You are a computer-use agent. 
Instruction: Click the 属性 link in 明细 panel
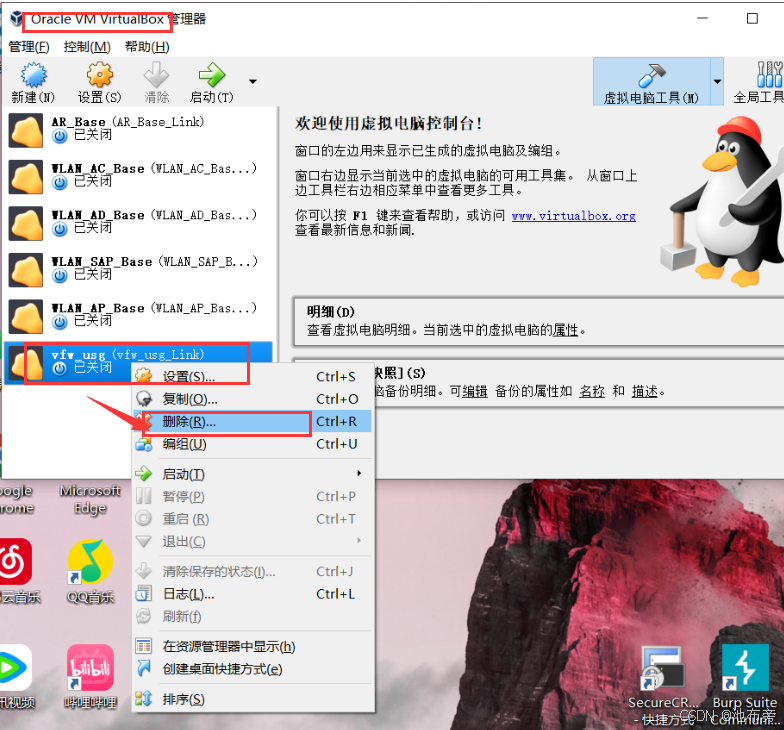pos(565,330)
